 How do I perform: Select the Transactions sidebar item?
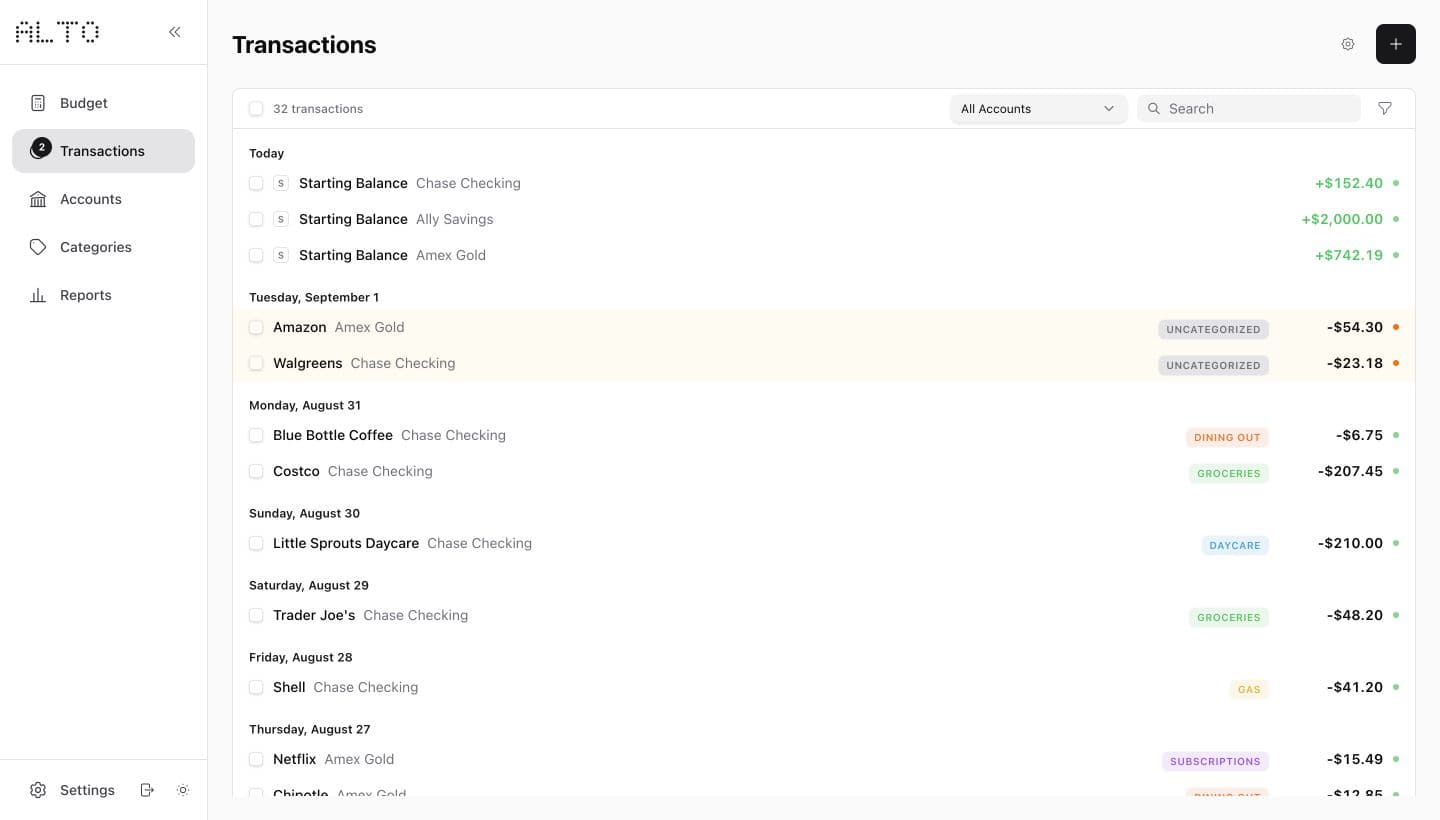click(x=103, y=151)
